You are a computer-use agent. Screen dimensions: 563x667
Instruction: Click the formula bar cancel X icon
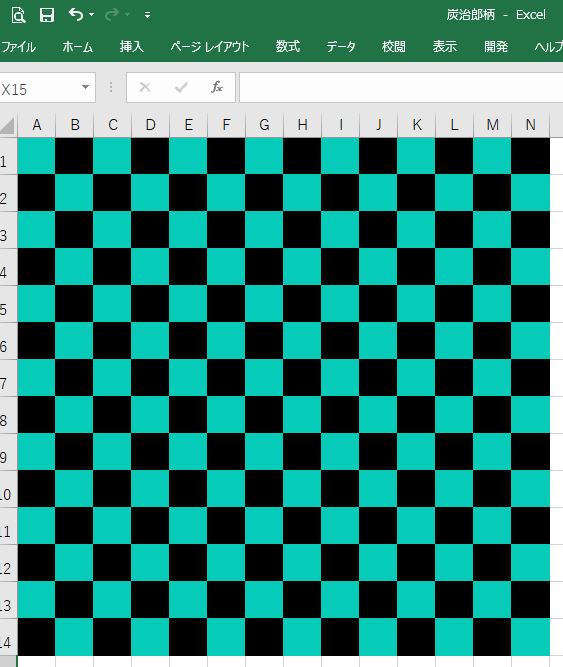(x=145, y=87)
